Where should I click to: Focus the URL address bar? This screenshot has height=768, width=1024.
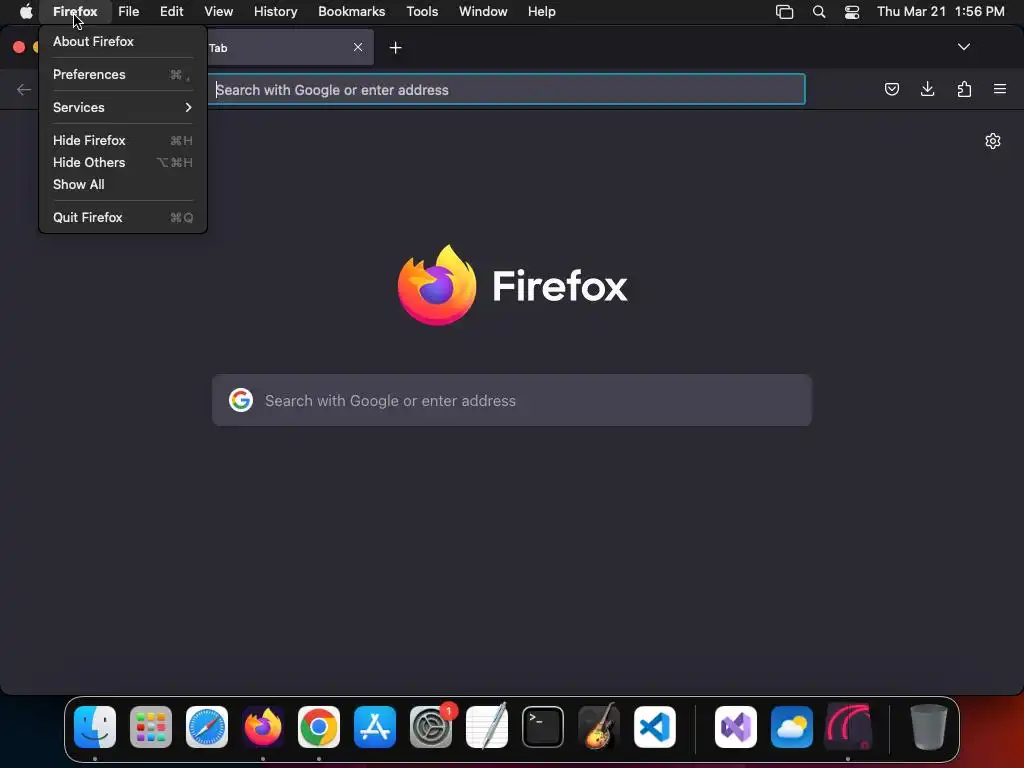[x=506, y=89]
